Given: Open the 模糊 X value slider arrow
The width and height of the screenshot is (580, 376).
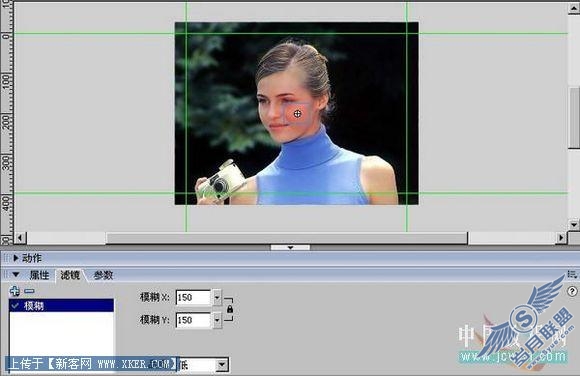Looking at the screenshot, I should tap(217, 297).
